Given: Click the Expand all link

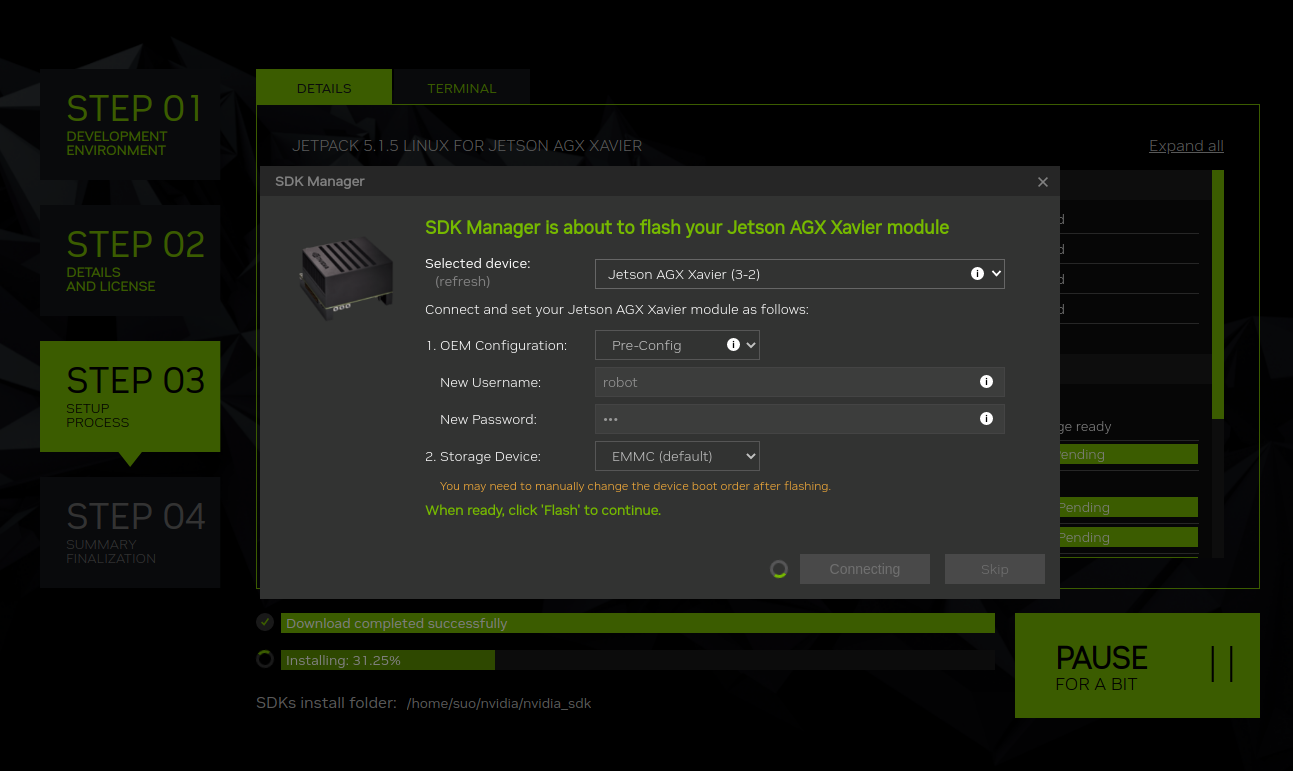Looking at the screenshot, I should (x=1186, y=146).
